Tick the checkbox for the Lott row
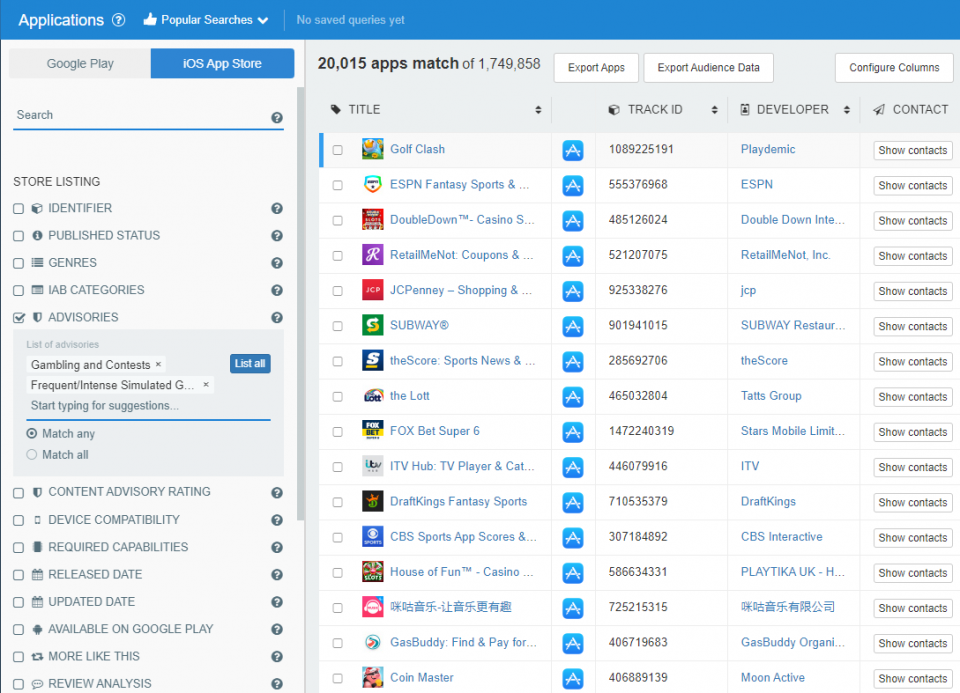 pyautogui.click(x=337, y=397)
